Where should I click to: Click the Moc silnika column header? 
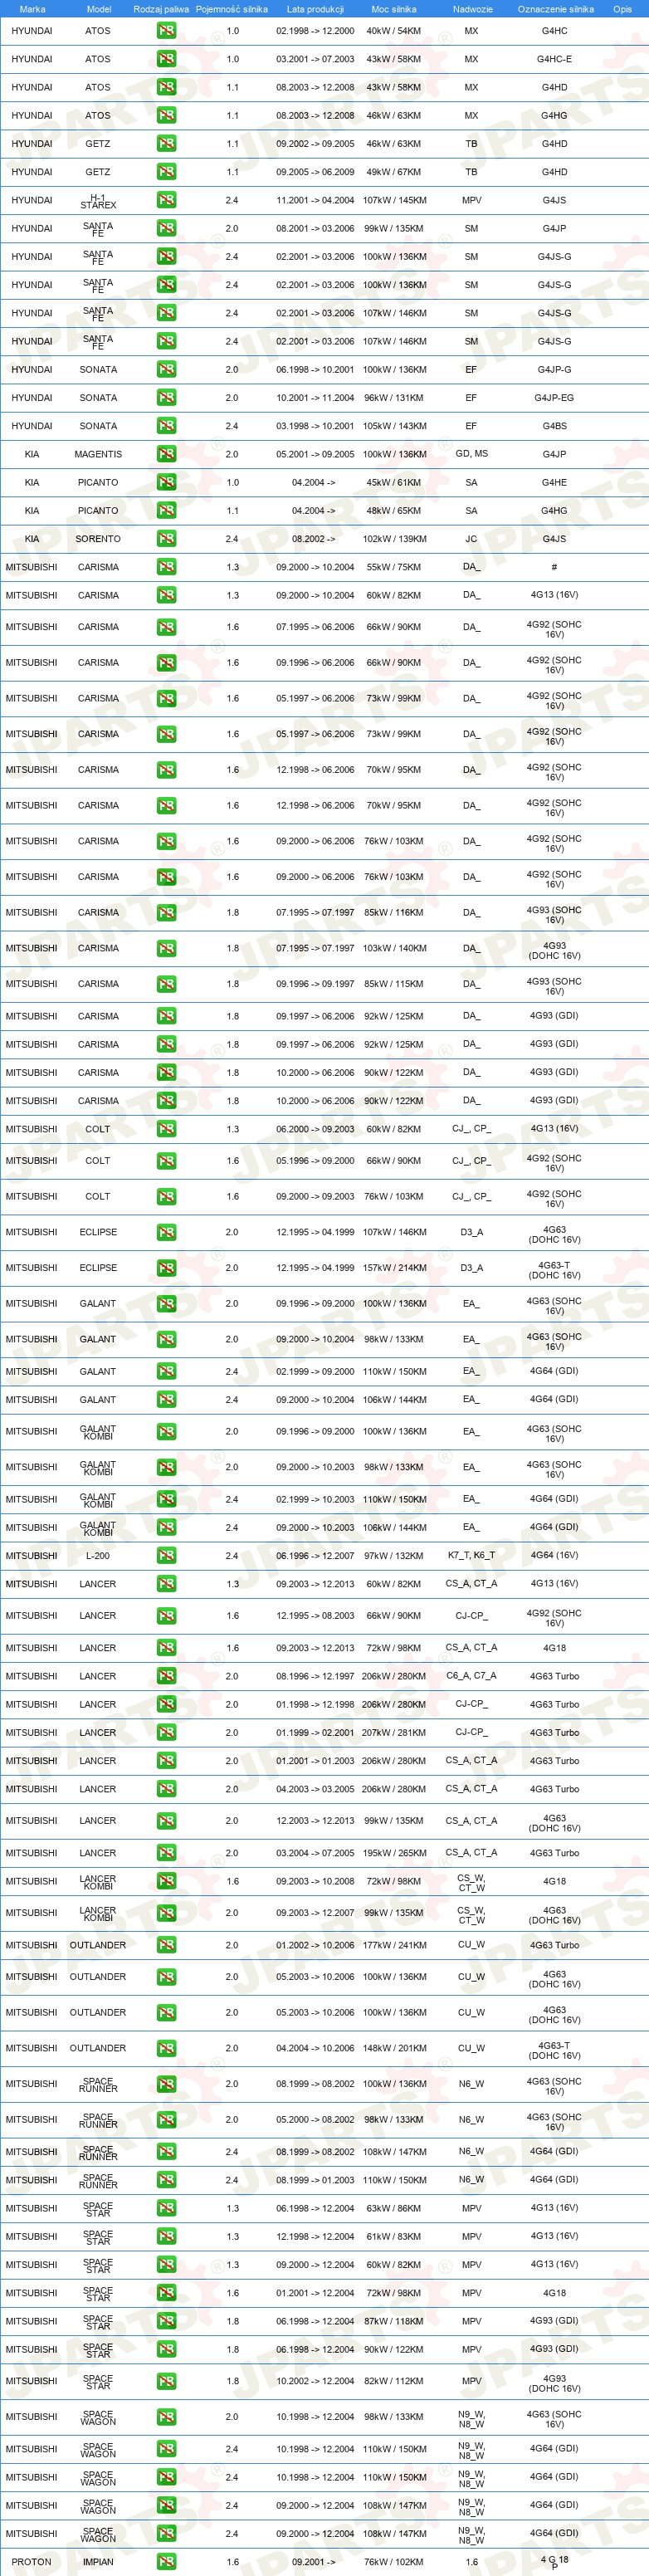point(393,9)
